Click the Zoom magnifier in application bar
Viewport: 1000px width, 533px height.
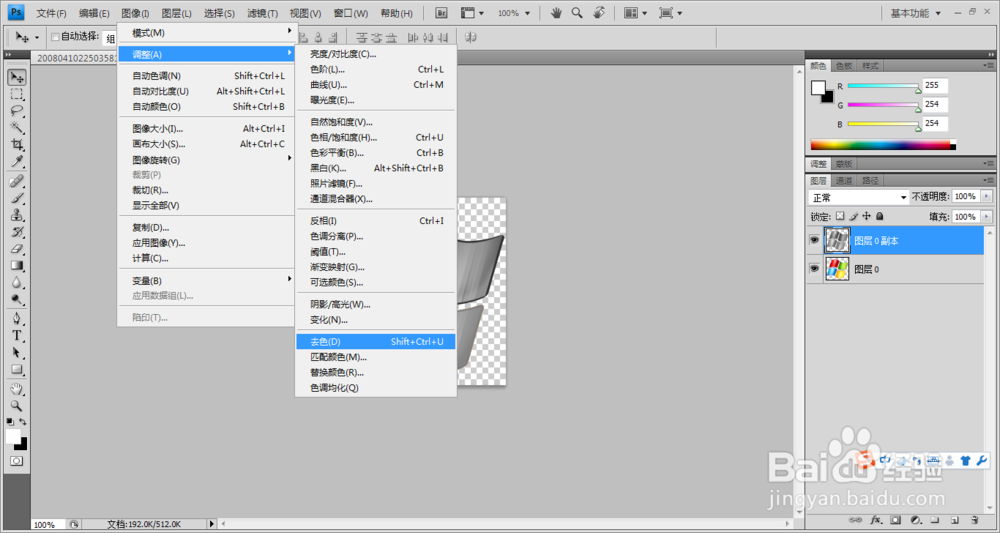click(577, 13)
